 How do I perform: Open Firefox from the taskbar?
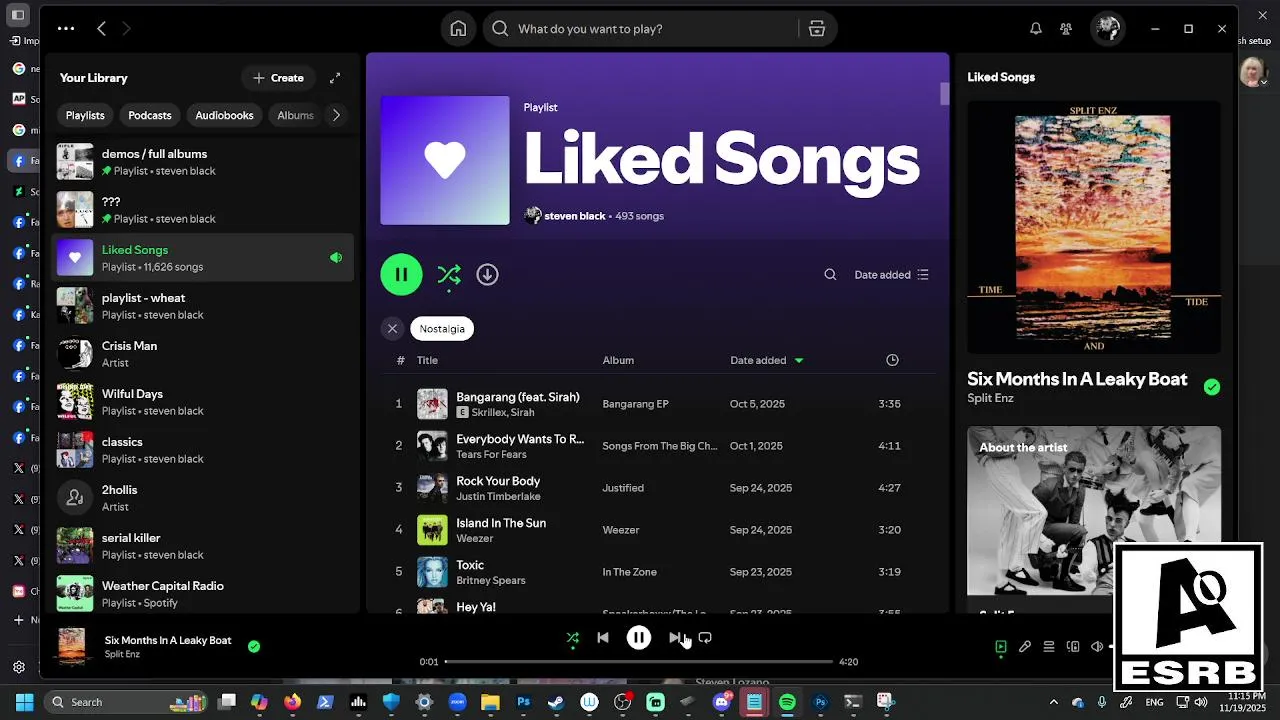tap(292, 702)
